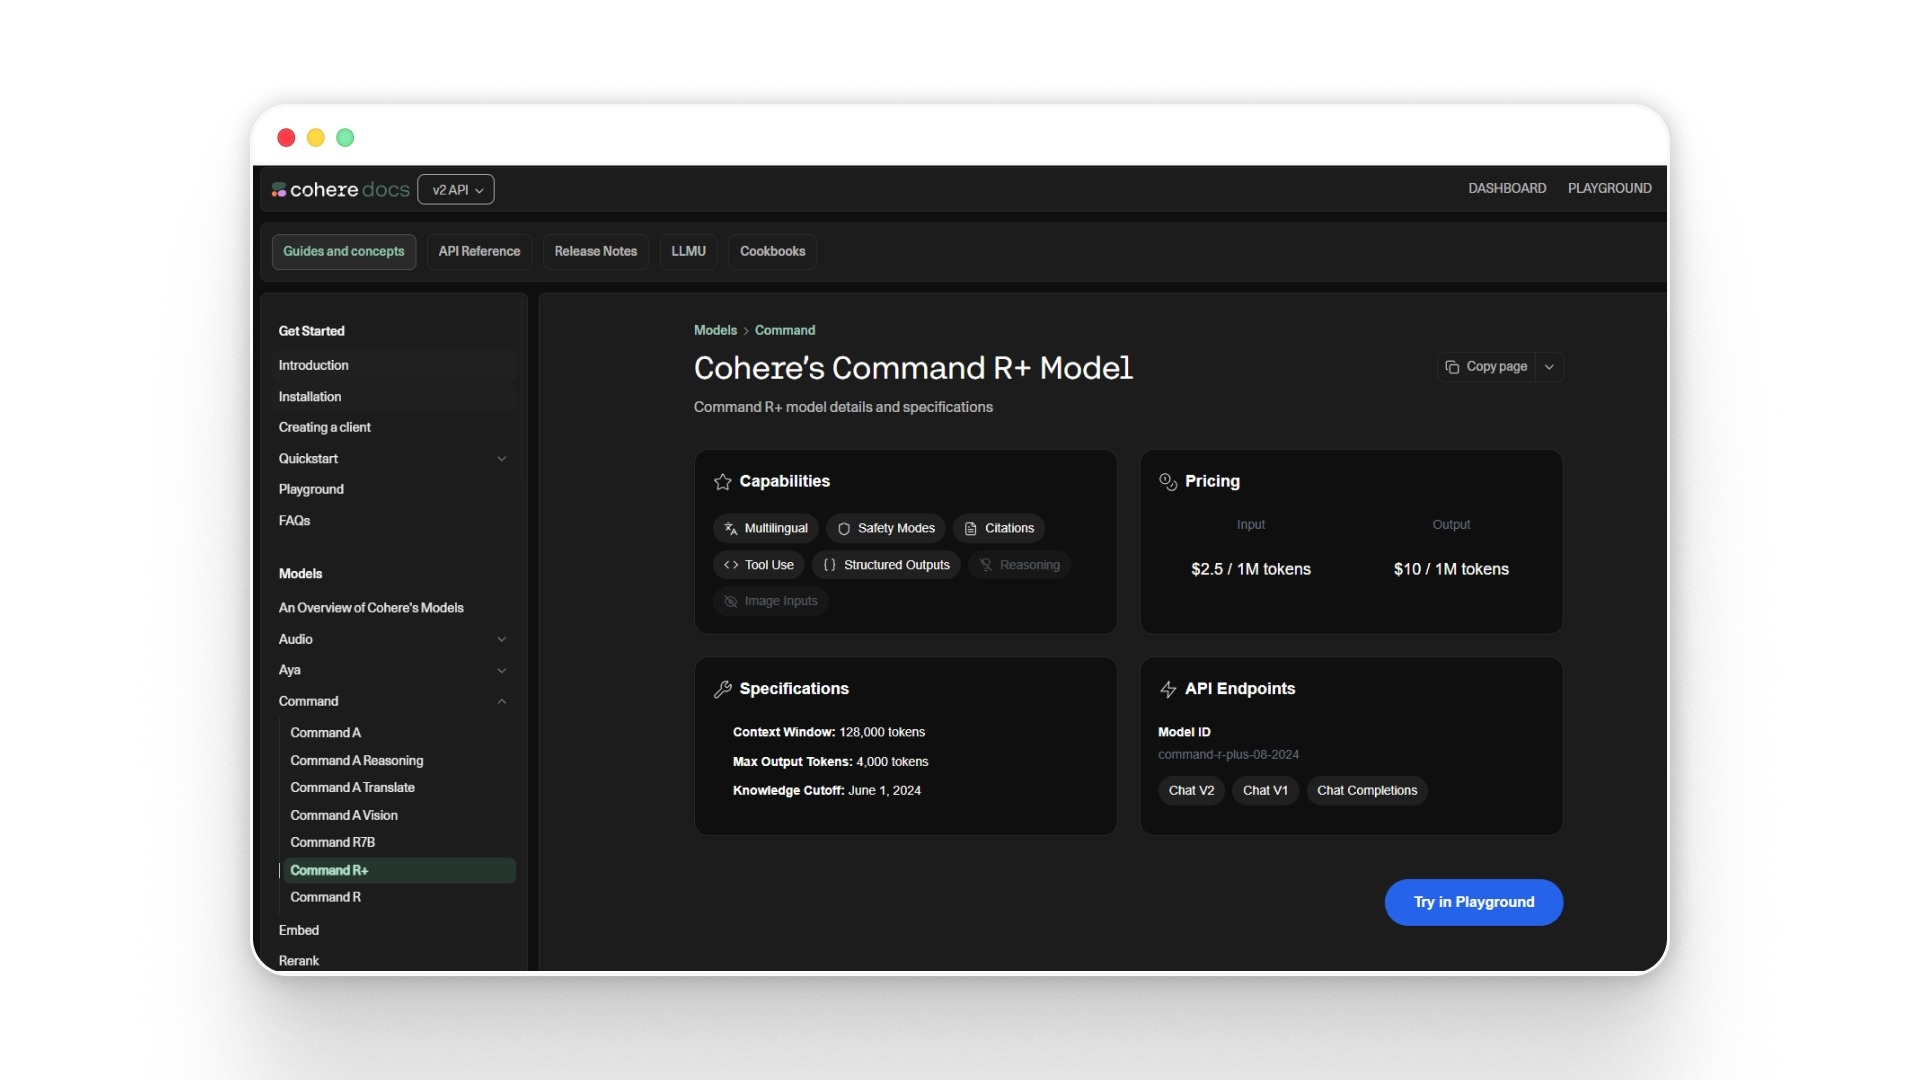Open the Command R page

[x=399, y=897]
